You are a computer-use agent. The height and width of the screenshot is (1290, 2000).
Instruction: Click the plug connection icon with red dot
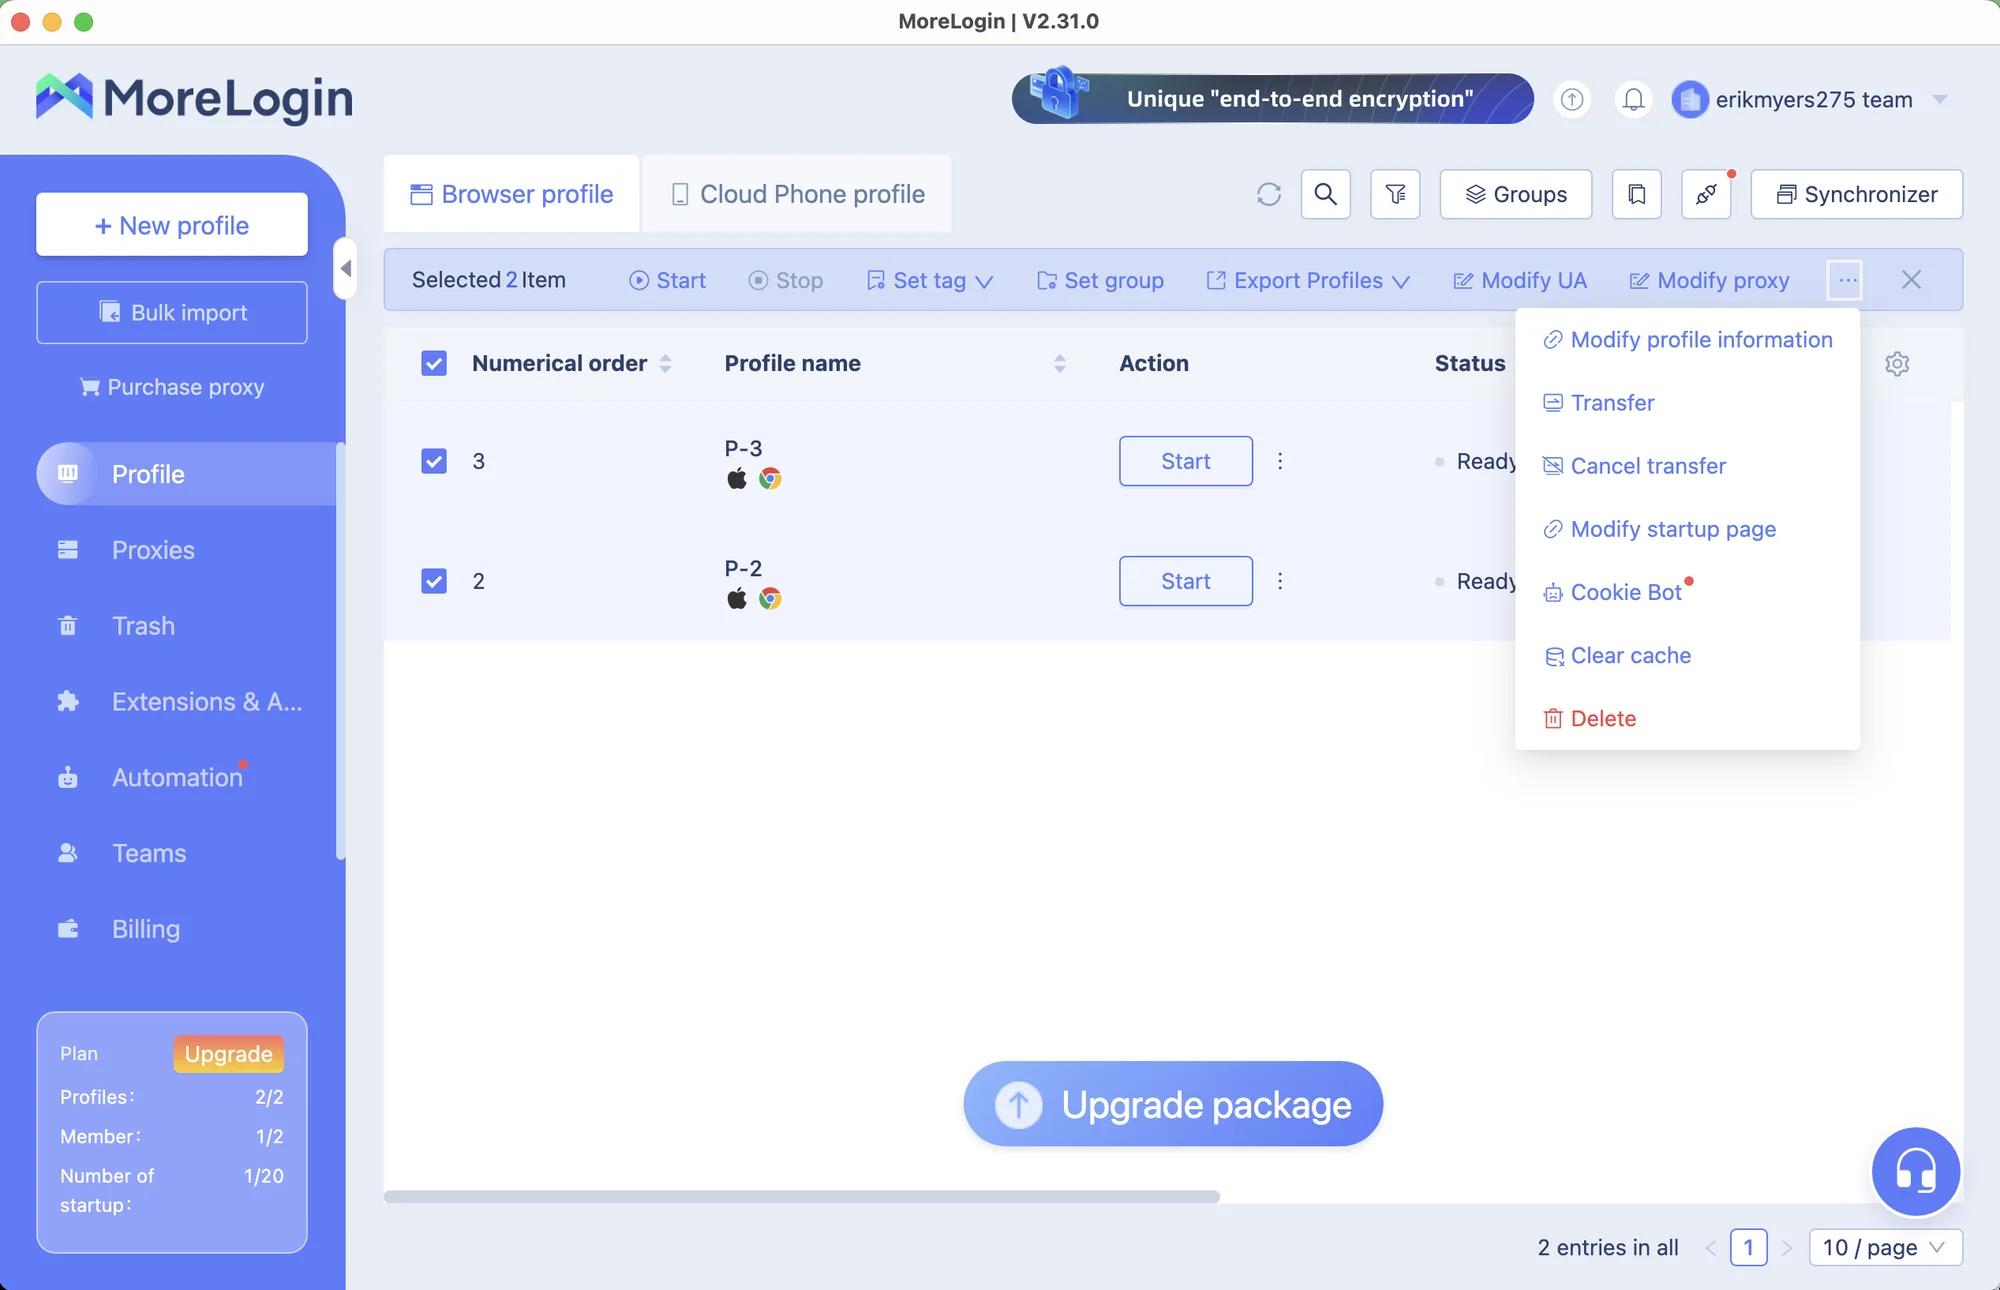coord(1707,194)
